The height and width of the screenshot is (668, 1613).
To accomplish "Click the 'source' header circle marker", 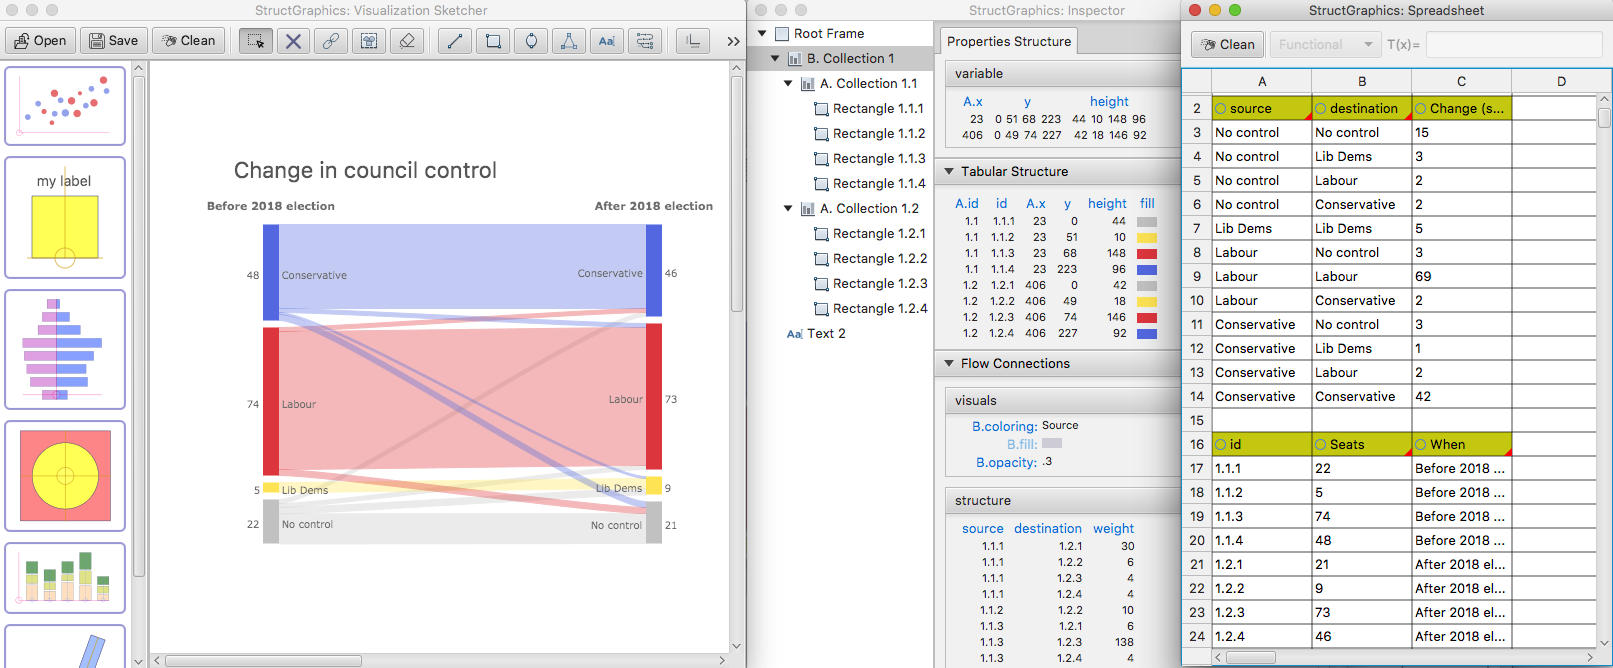I will pyautogui.click(x=1221, y=108).
